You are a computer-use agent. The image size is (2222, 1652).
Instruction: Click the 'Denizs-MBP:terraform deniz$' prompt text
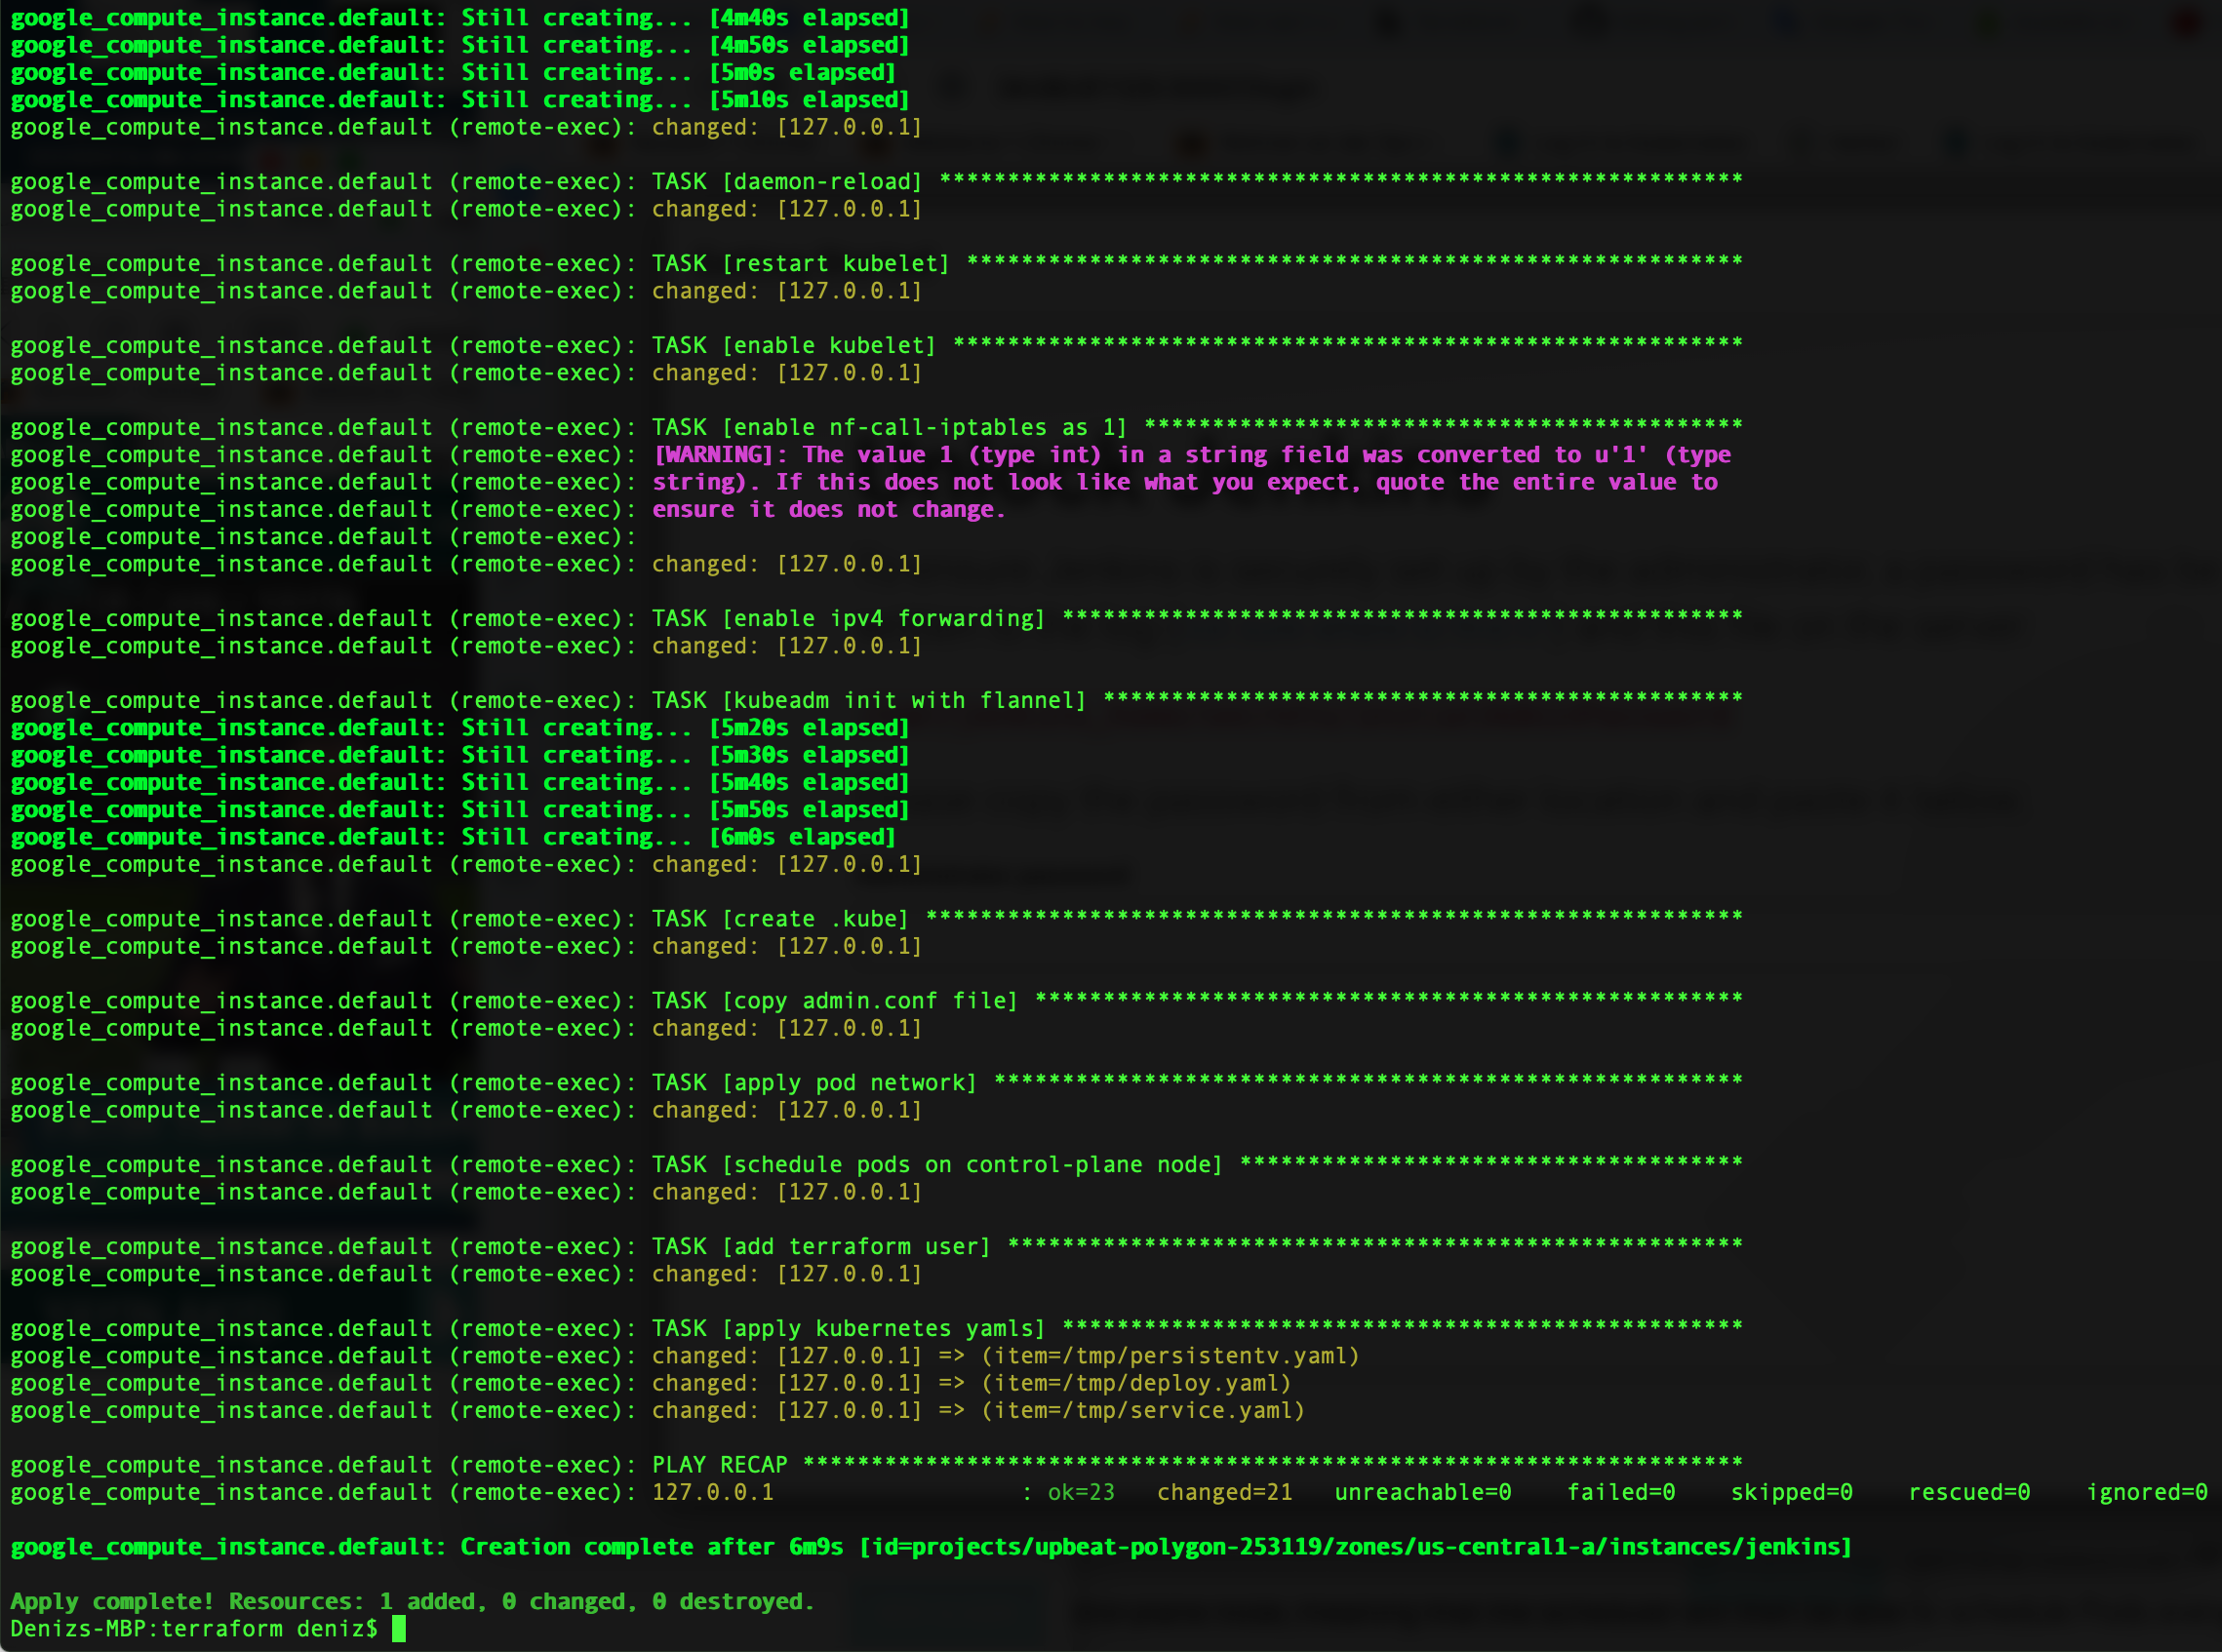pyautogui.click(x=194, y=1629)
